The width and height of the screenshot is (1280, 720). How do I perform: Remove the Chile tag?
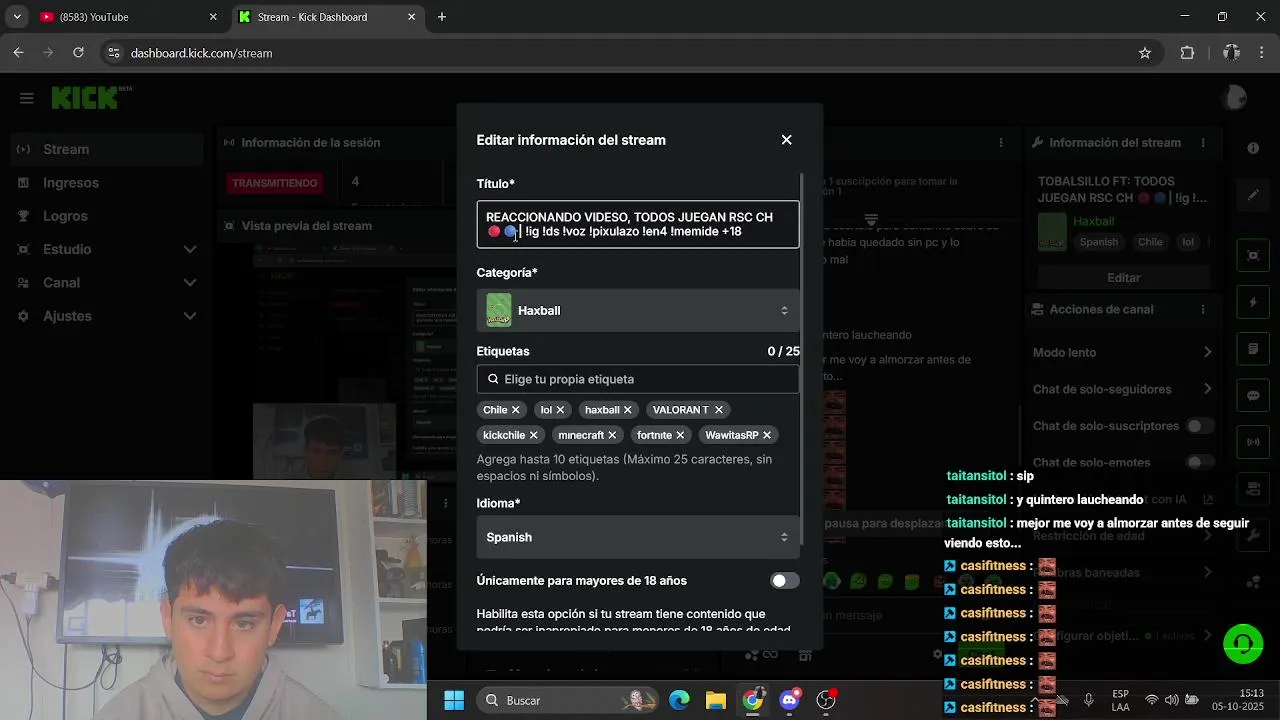(x=516, y=410)
